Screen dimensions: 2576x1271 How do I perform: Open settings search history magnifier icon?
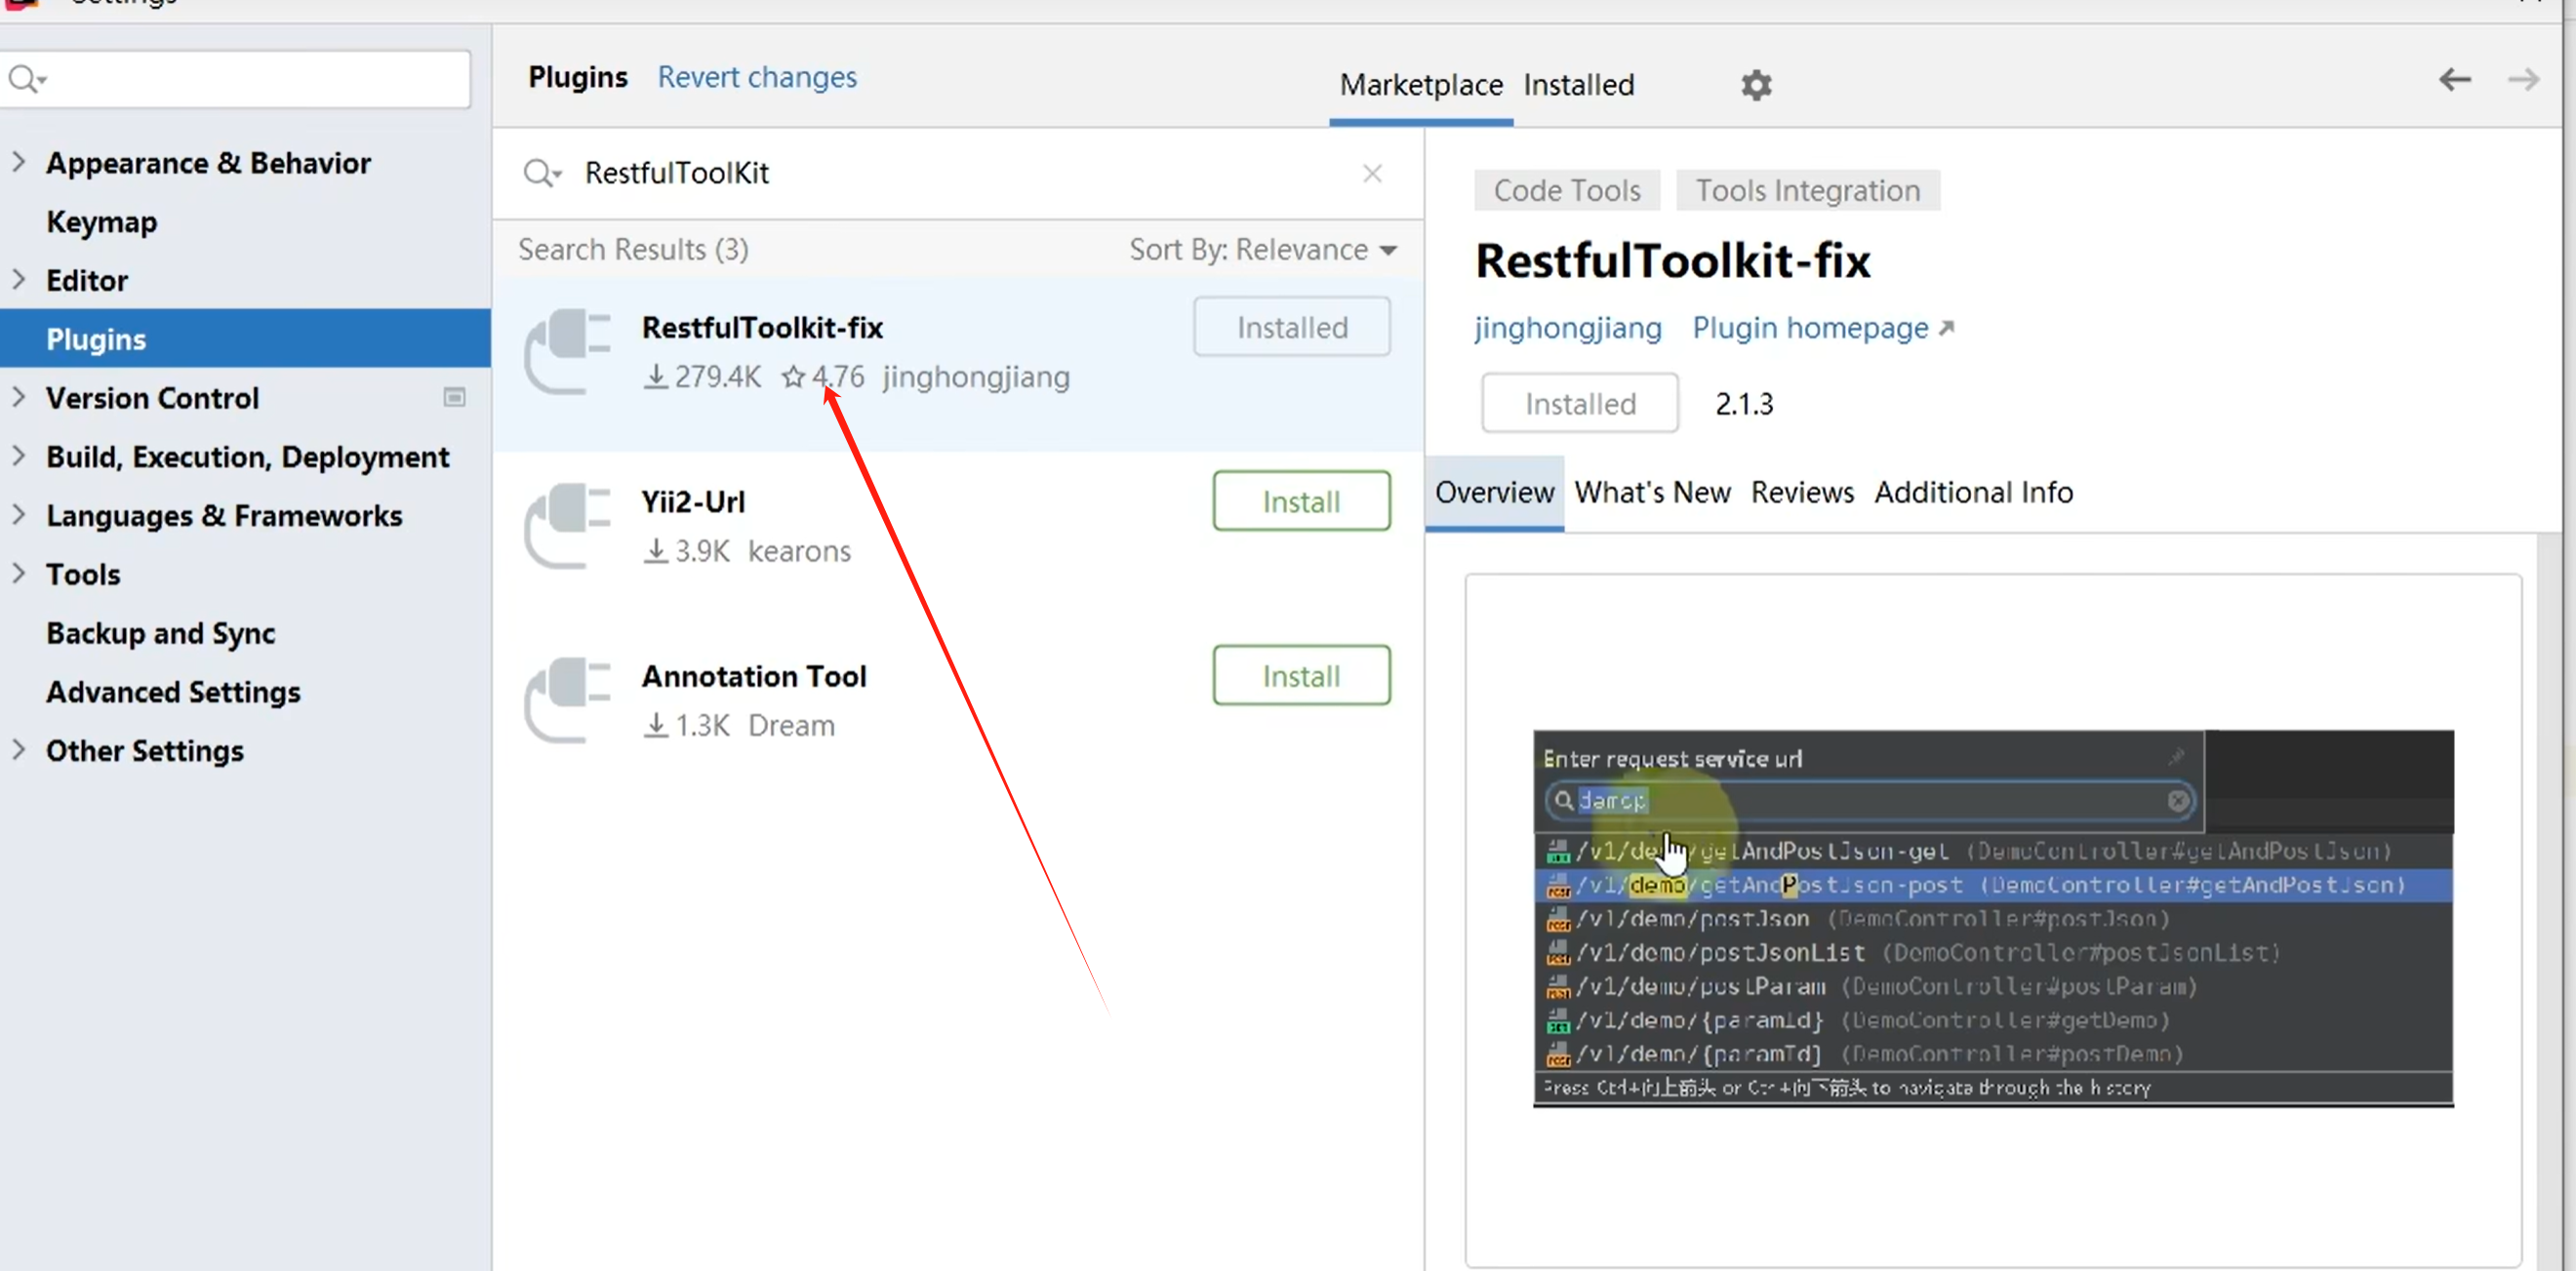(26, 79)
